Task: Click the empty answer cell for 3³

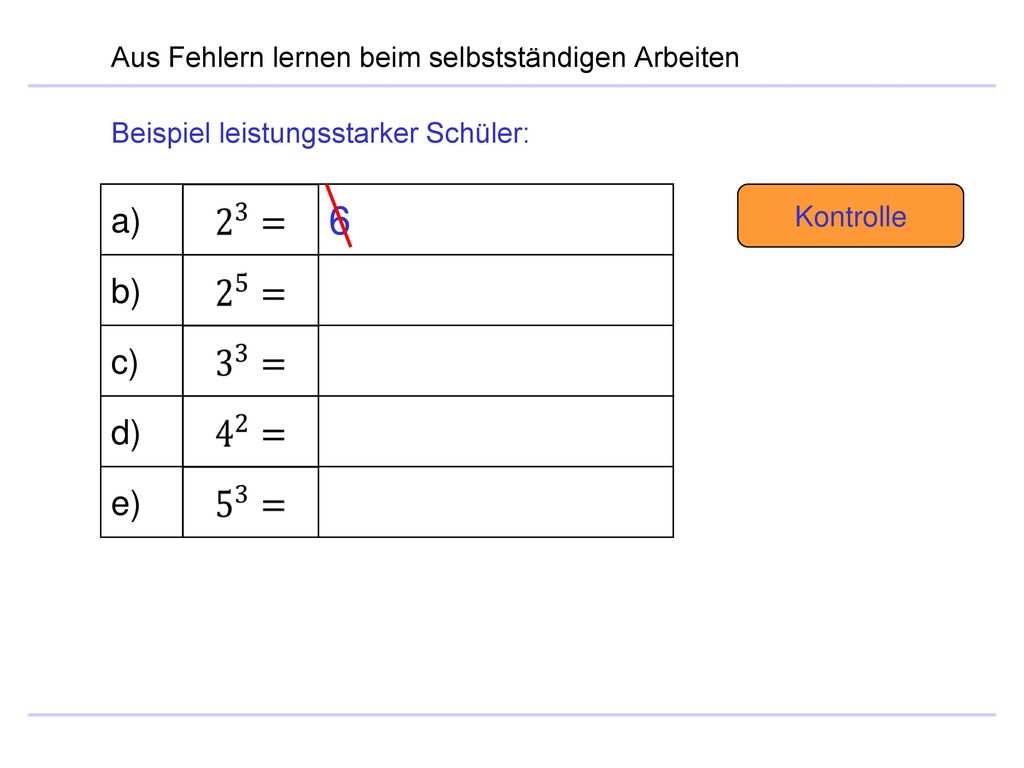Action: pyautogui.click(x=496, y=360)
